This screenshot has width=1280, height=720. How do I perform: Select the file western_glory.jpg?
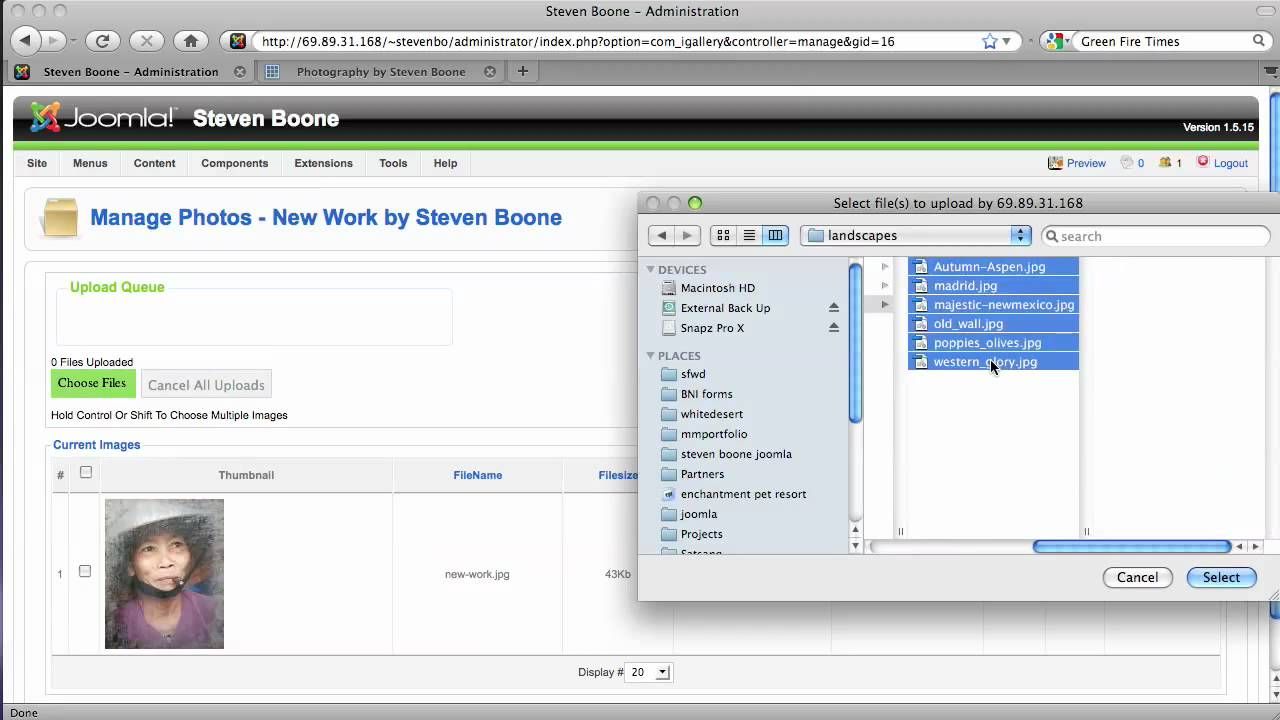click(x=993, y=362)
